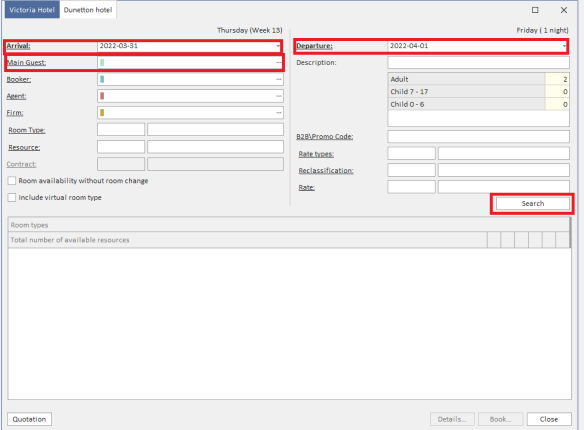Click the red Agent field marker

coord(102,96)
